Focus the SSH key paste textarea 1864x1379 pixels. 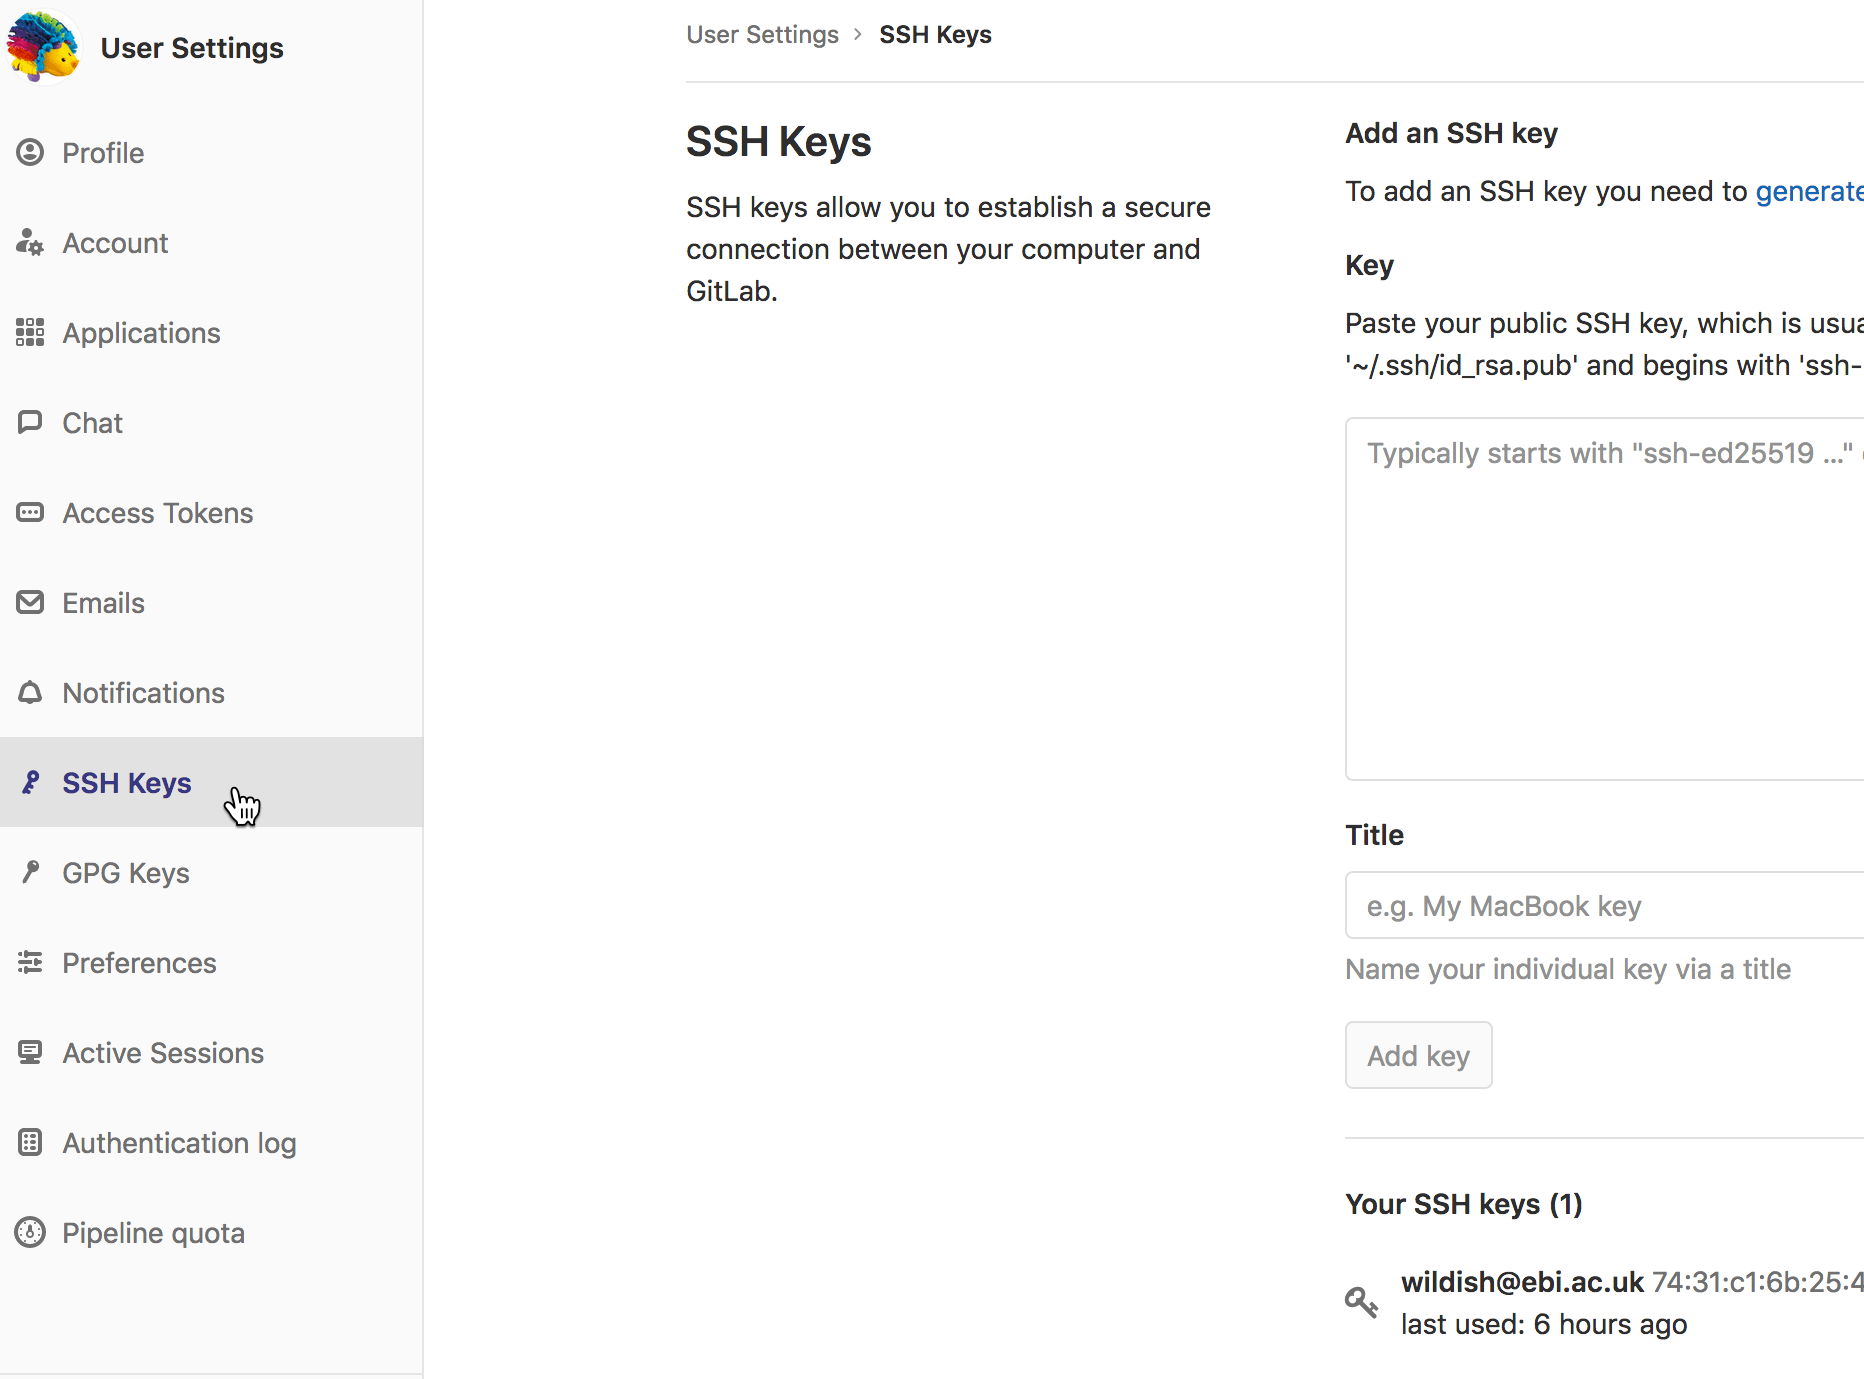click(1600, 597)
